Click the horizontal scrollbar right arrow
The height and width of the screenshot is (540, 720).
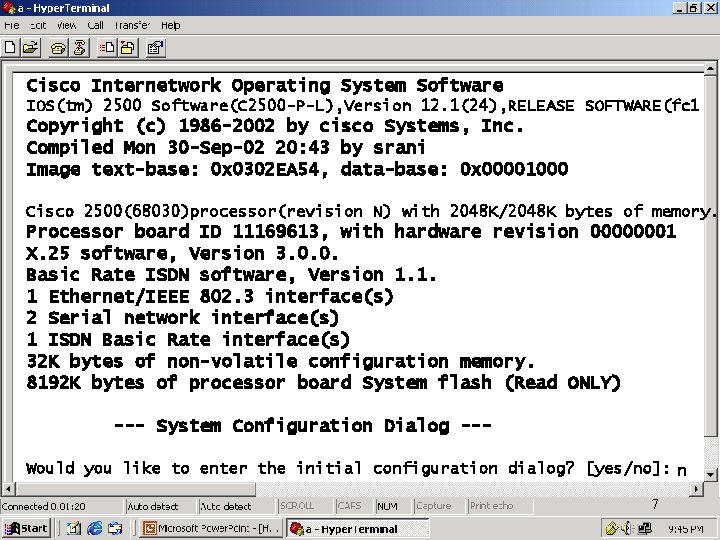(x=697, y=489)
